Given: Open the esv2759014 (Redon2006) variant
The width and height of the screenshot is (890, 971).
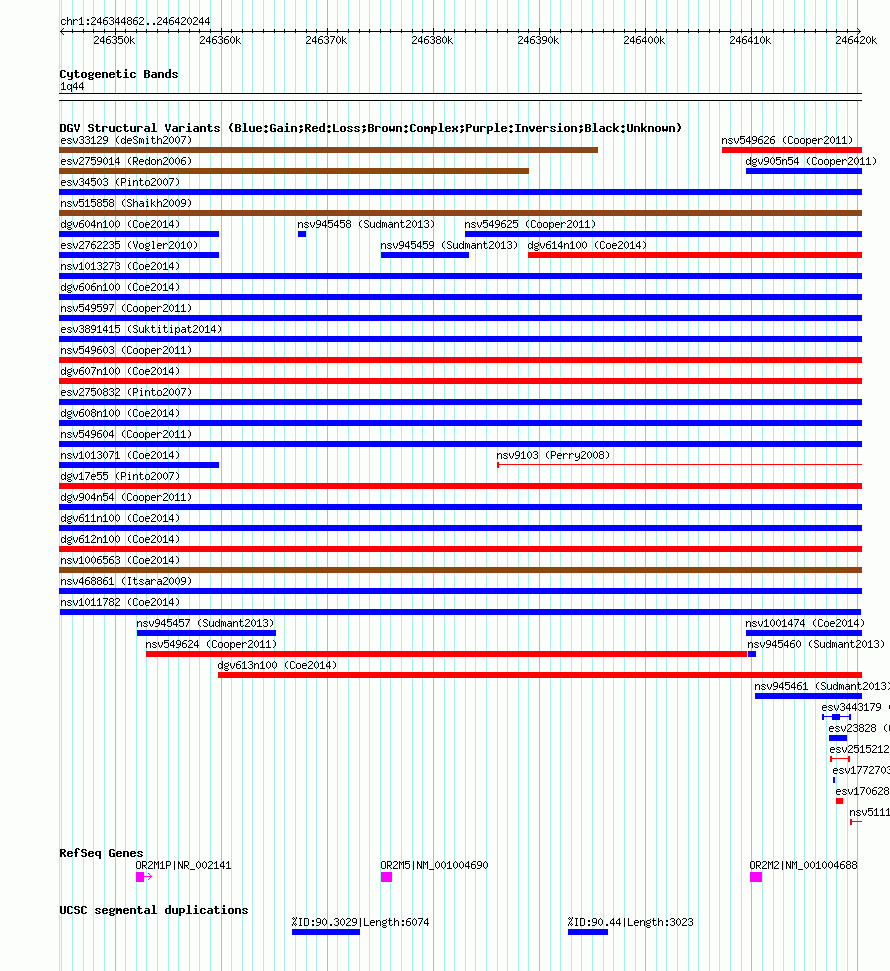Looking at the screenshot, I should coord(294,171).
